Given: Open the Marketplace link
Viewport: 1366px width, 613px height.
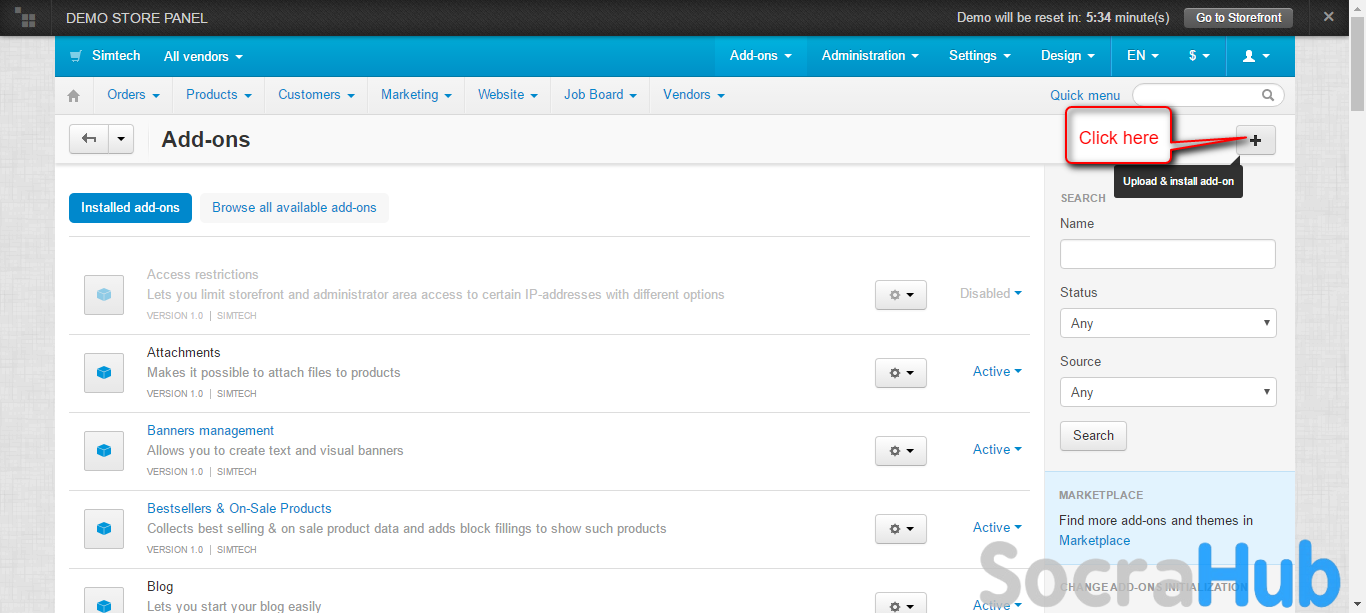Looking at the screenshot, I should click(x=1094, y=540).
